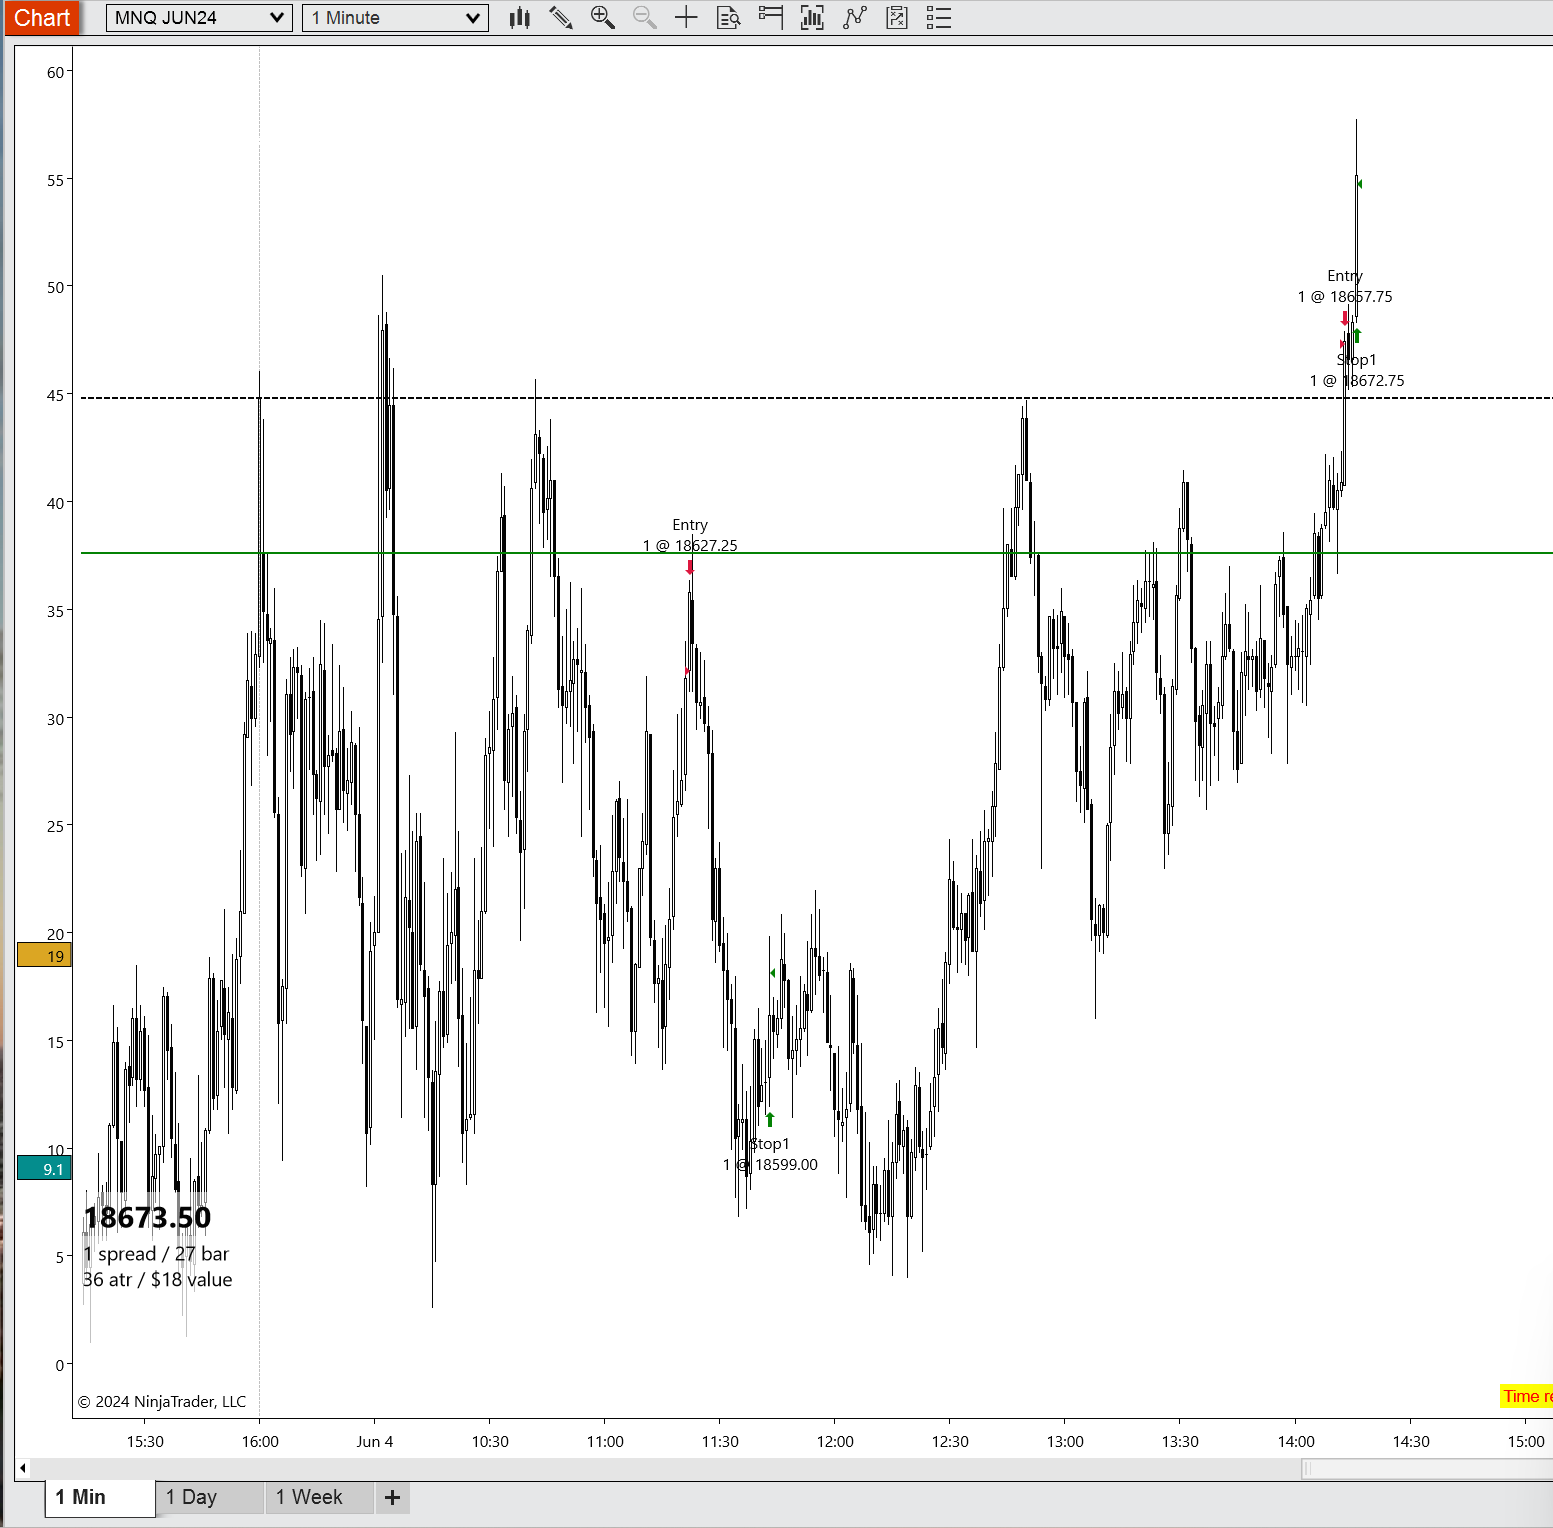The height and width of the screenshot is (1528, 1553).
Task: Click the bar type candlestick icon
Action: coord(519,18)
